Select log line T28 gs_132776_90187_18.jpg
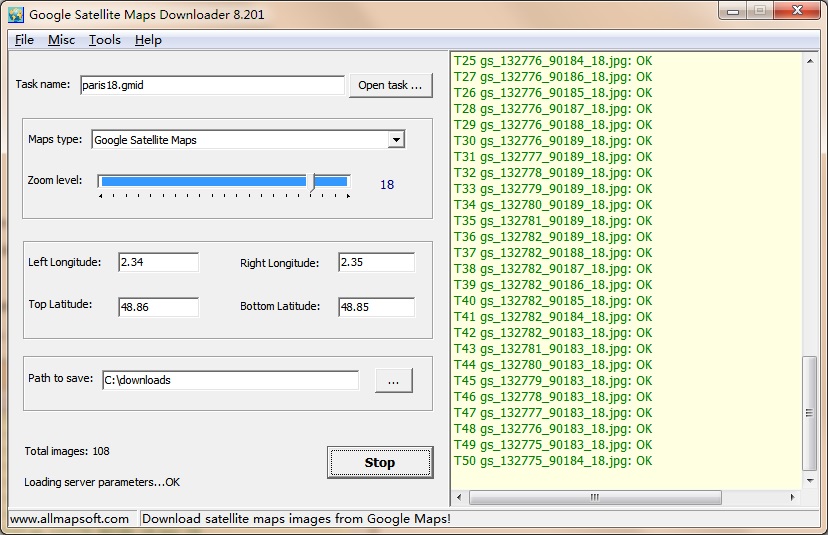The width and height of the screenshot is (828, 535). pyautogui.click(x=553, y=109)
